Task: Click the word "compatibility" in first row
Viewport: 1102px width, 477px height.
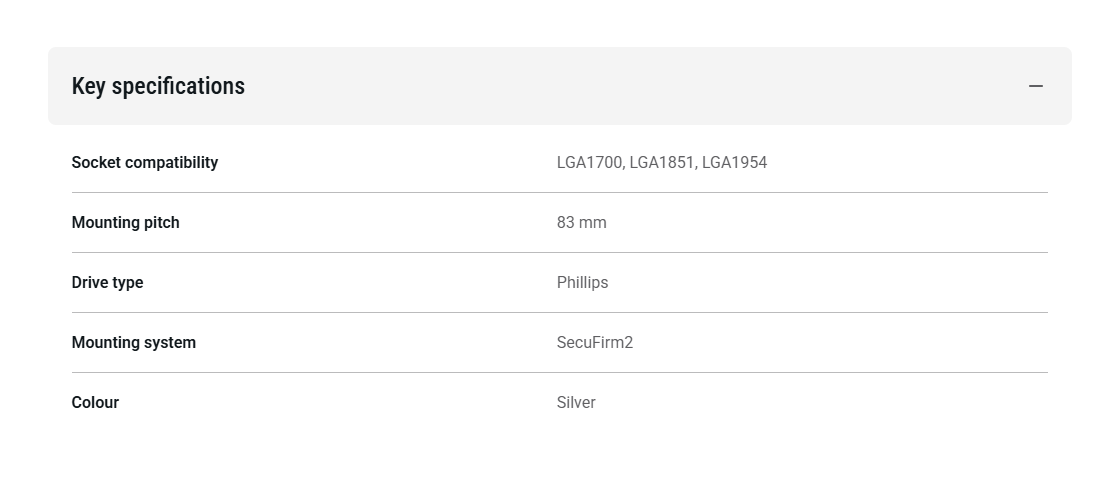Action: pyautogui.click(x=171, y=162)
